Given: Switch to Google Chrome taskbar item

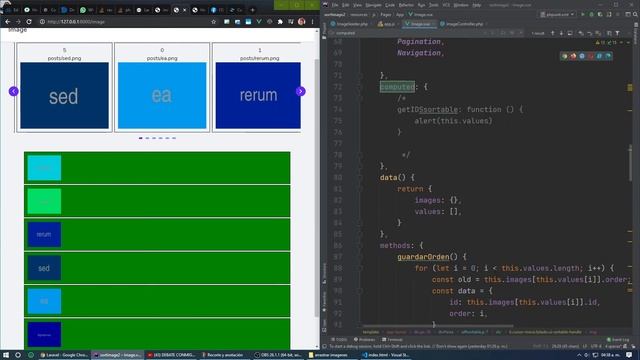Looking at the screenshot, I should pos(64,355).
